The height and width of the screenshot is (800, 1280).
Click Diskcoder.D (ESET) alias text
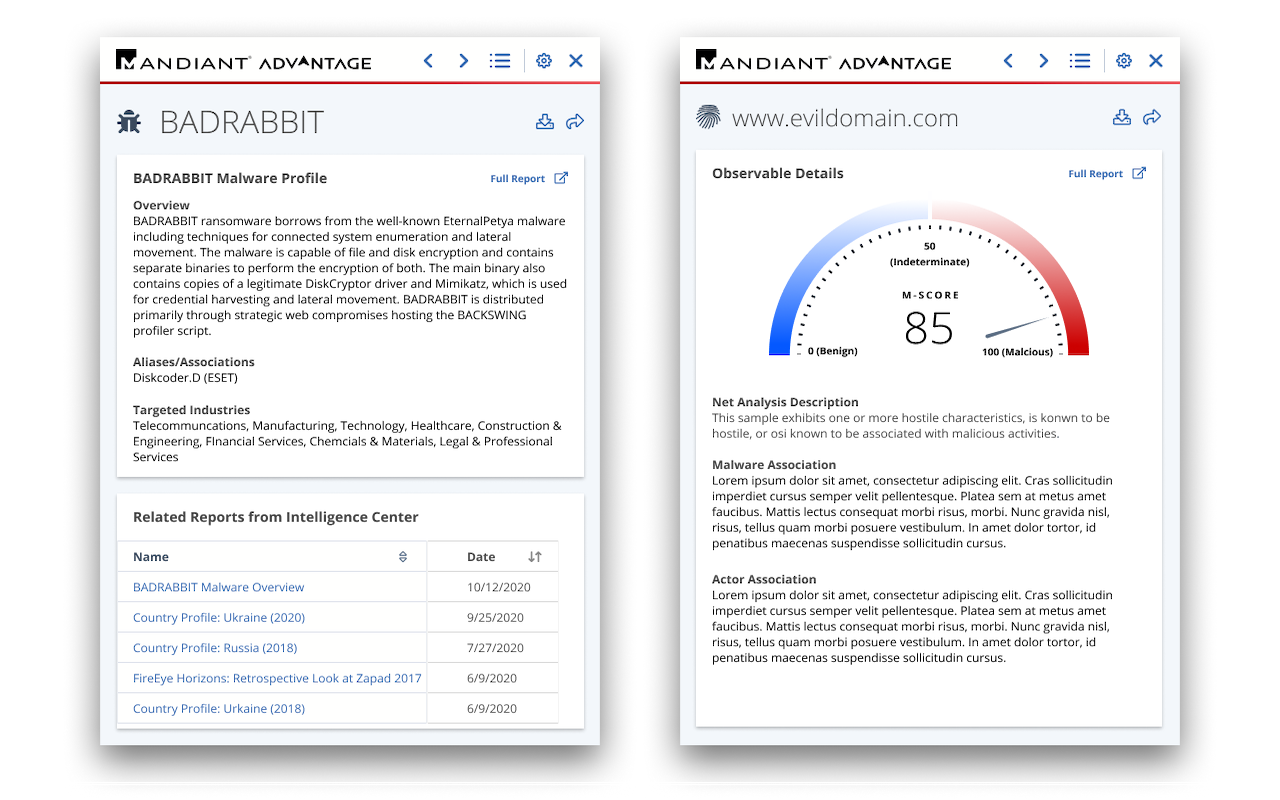[x=185, y=378]
